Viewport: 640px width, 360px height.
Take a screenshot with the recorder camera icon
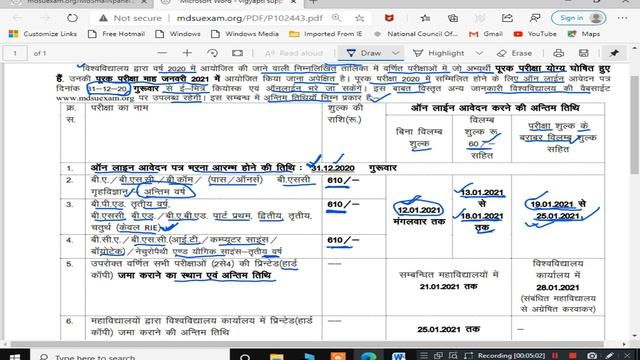[x=592, y=356]
